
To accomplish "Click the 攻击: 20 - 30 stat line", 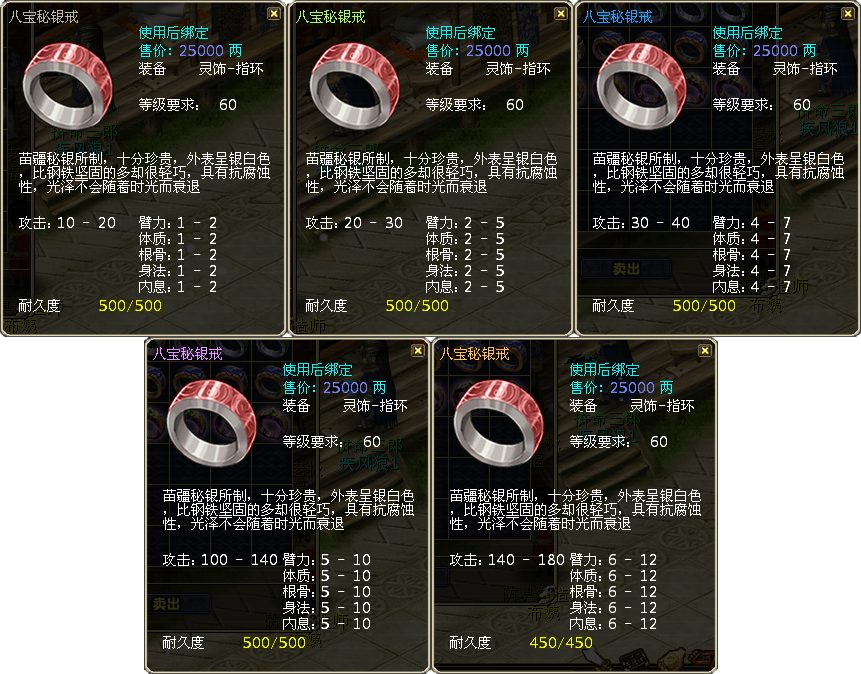I will (354, 223).
